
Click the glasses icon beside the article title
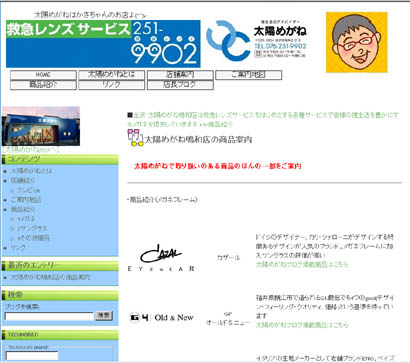coord(135,138)
